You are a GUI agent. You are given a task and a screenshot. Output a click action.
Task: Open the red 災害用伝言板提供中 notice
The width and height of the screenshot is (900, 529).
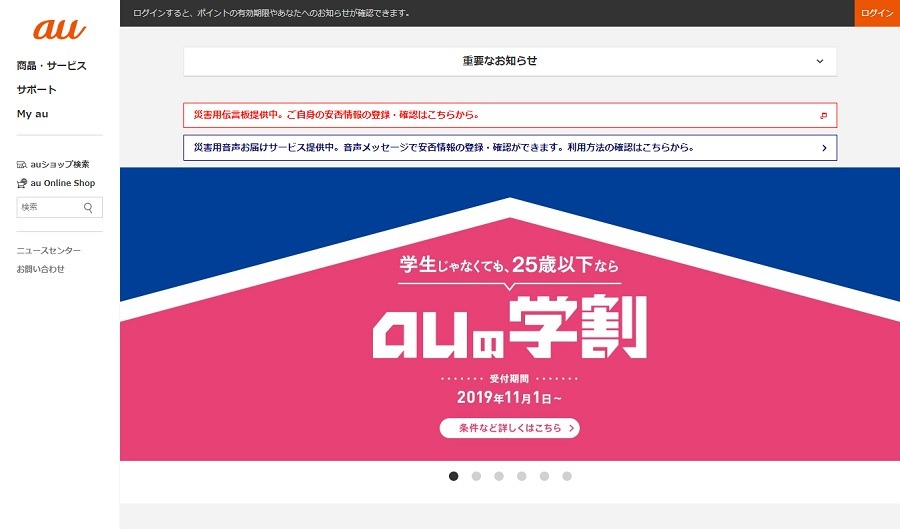510,115
